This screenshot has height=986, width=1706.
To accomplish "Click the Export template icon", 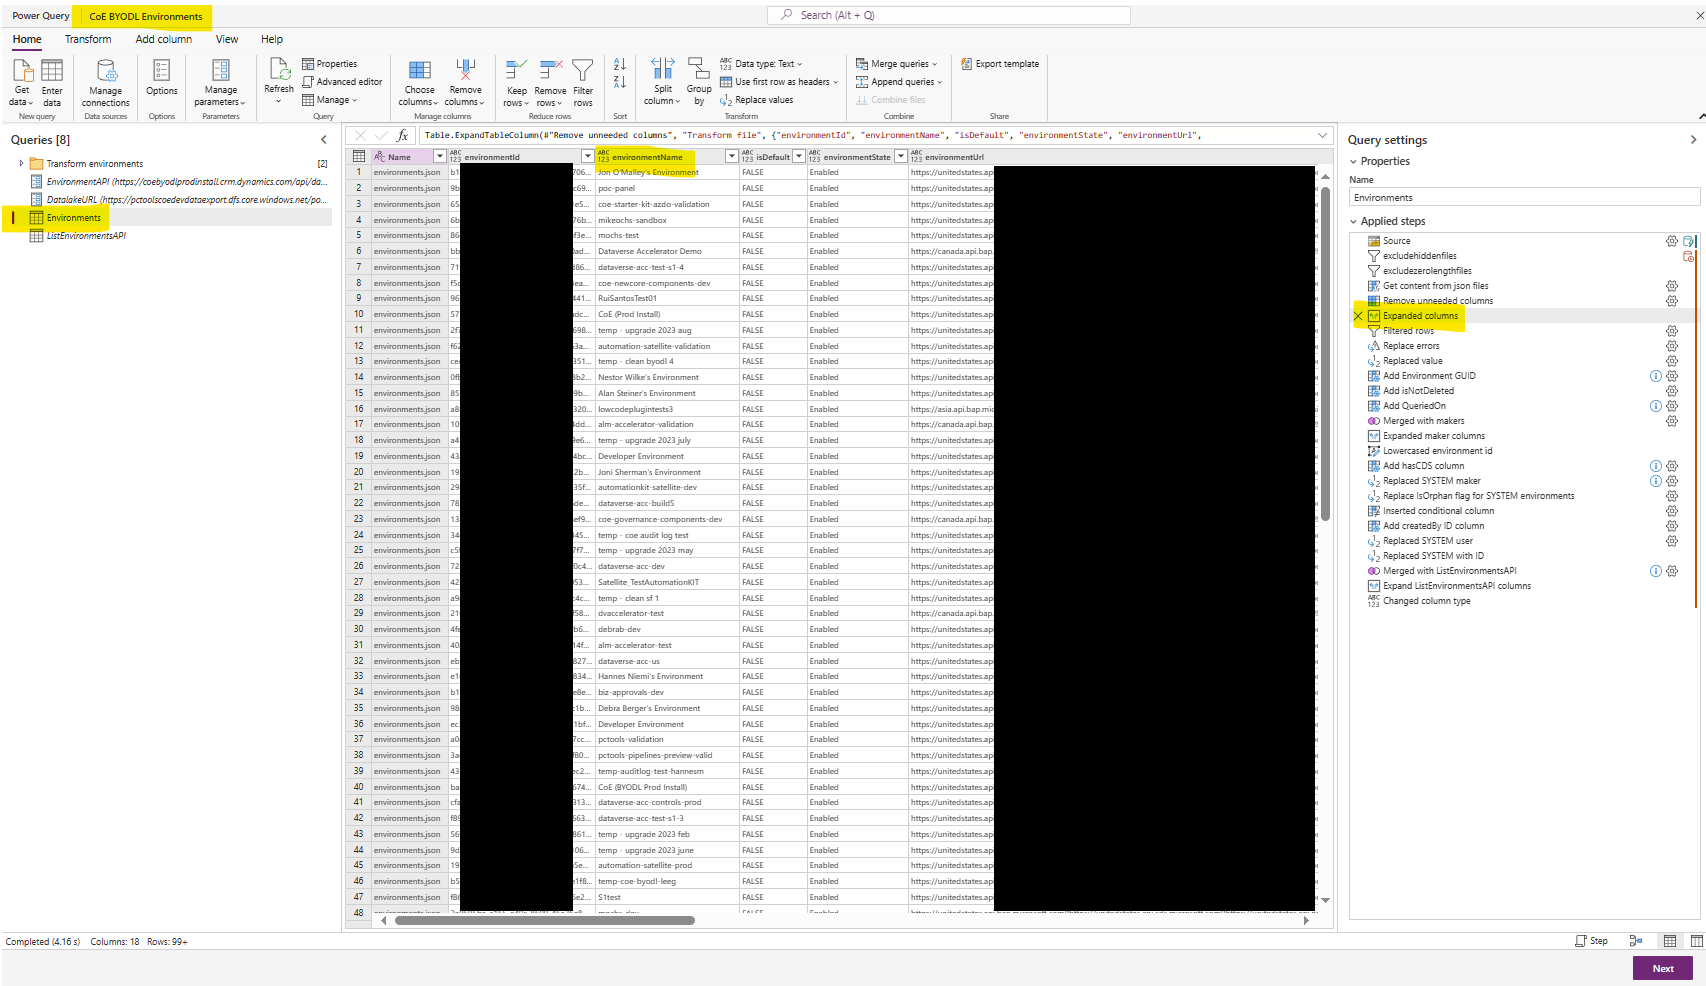I will click(x=1000, y=63).
